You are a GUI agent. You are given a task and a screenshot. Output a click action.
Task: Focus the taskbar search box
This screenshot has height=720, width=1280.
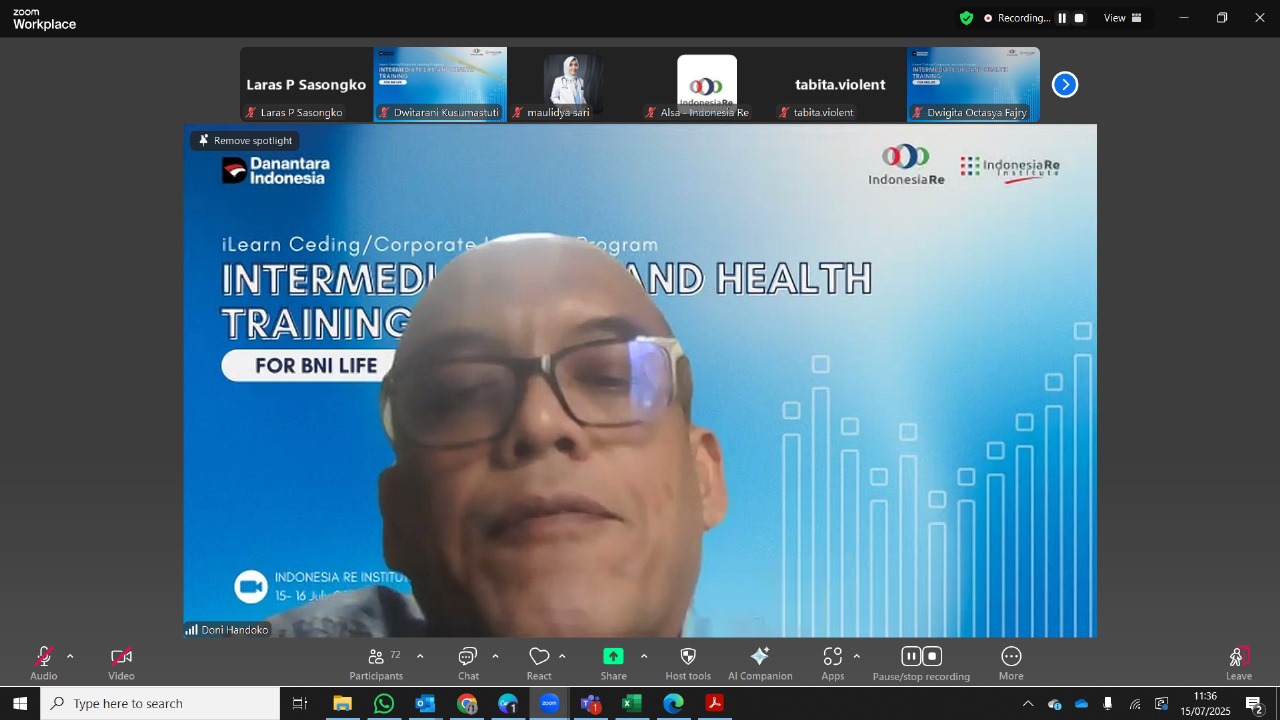click(160, 704)
